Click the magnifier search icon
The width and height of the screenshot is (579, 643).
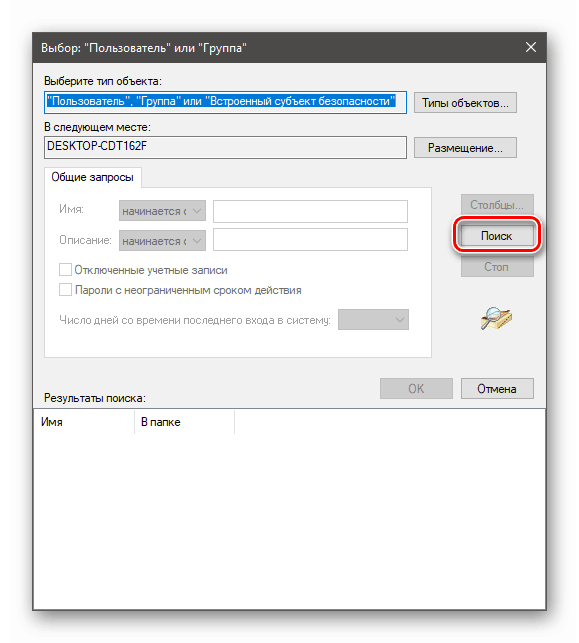(x=497, y=318)
